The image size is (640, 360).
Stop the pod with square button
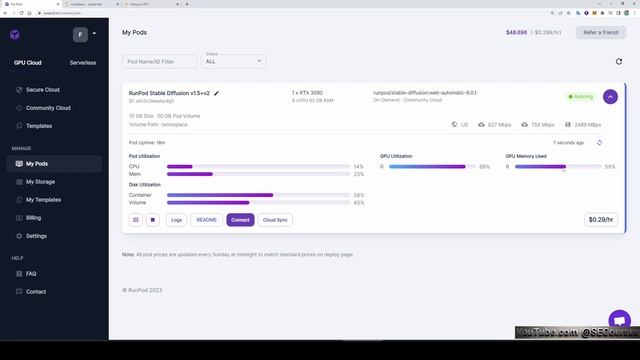point(153,220)
